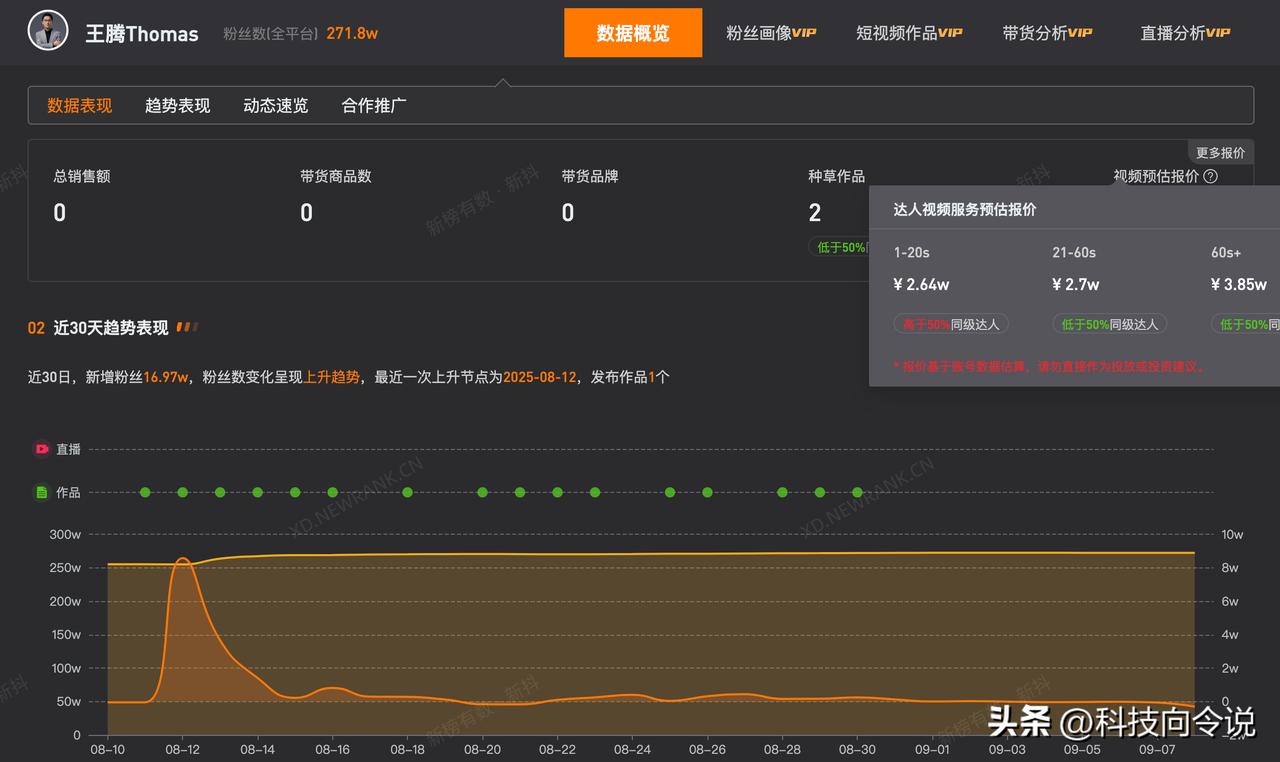Select the 数据表现 sub-tab

point(80,105)
